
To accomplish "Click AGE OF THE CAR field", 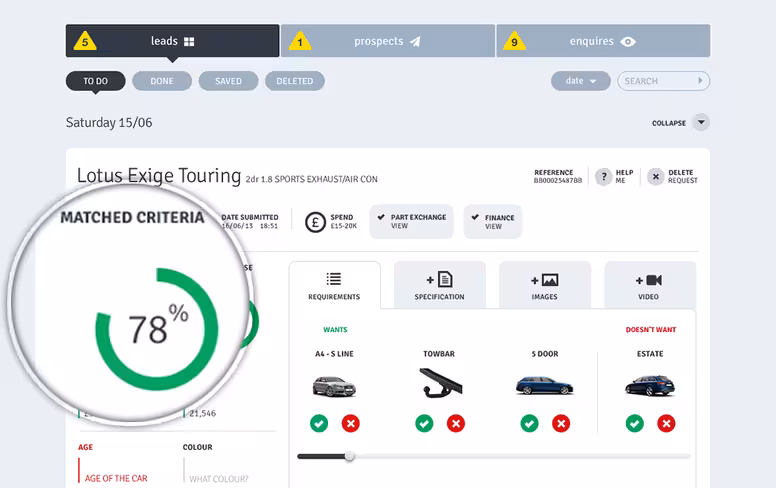I will pos(116,479).
